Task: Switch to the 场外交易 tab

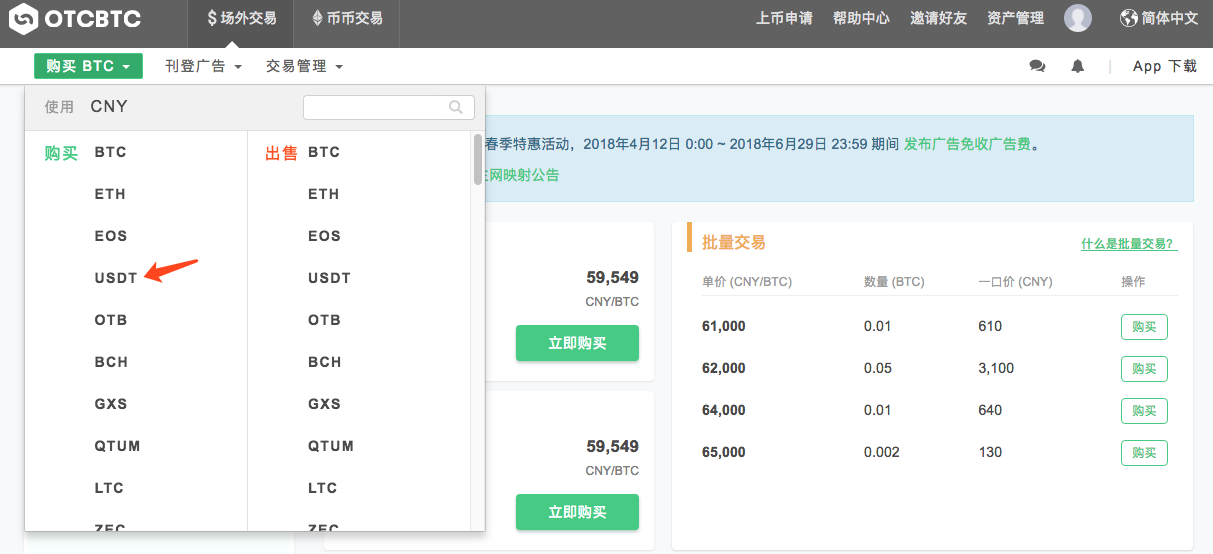Action: 241,18
